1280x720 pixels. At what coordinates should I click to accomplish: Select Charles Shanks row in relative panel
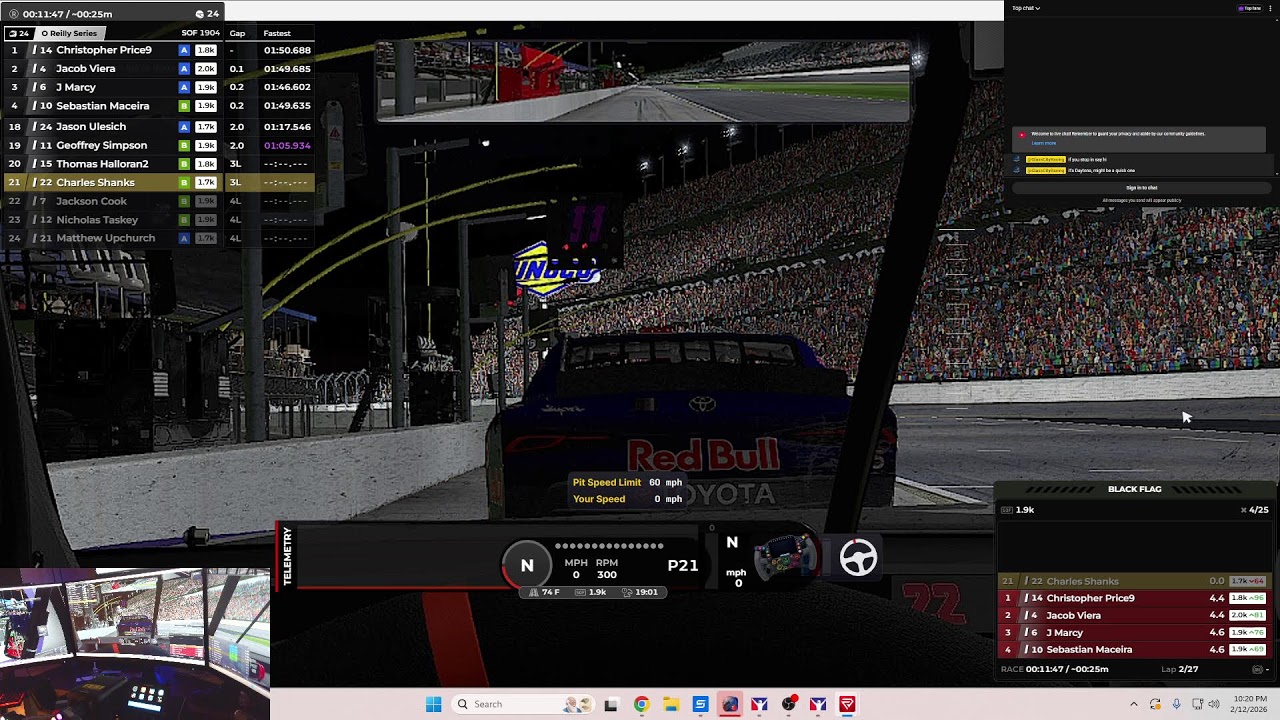[1134, 581]
